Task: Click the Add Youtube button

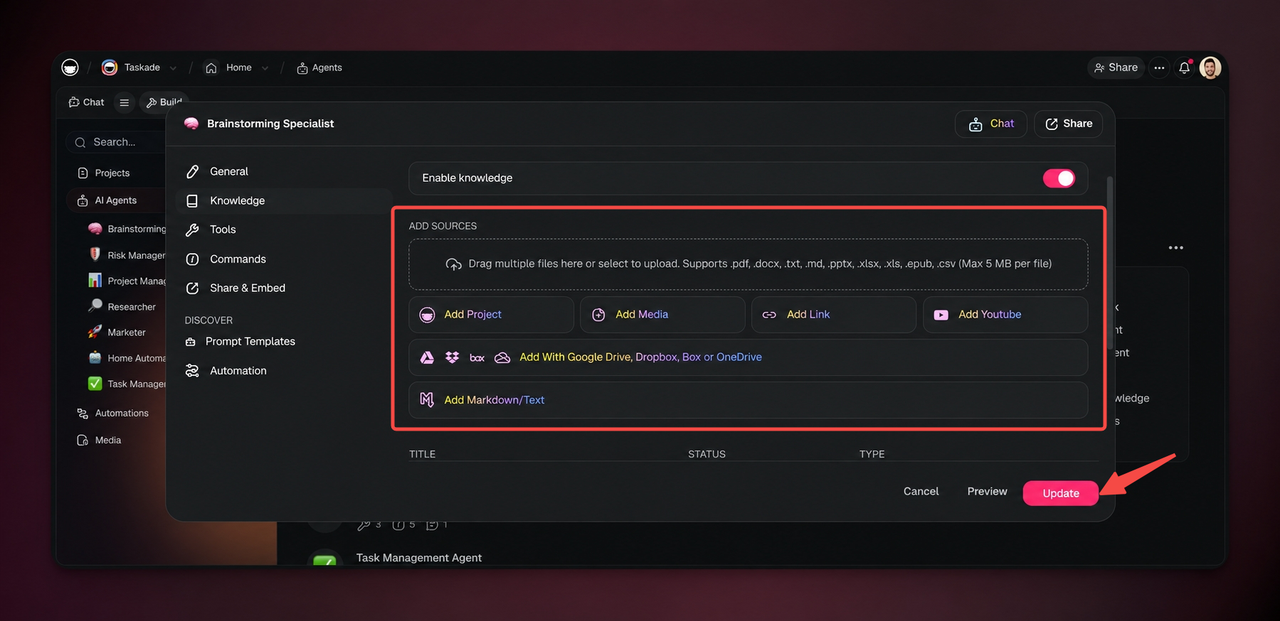Action: point(1005,314)
